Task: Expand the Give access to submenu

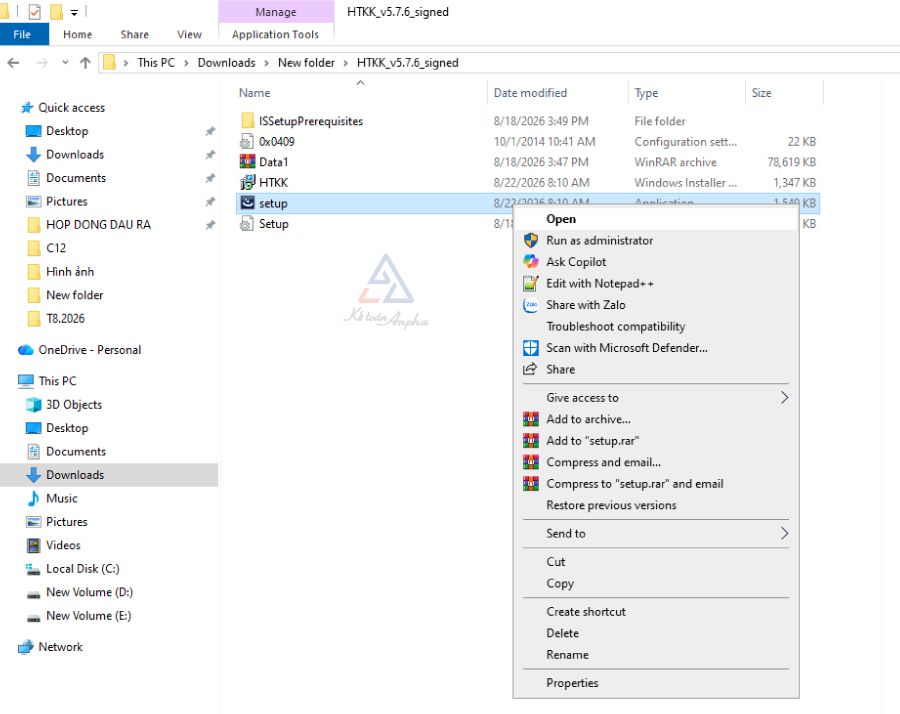Action: pyautogui.click(x=655, y=398)
